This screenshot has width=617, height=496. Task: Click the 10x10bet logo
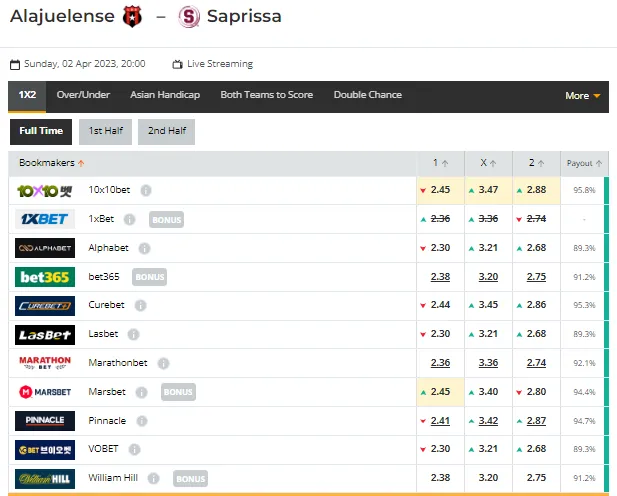[45, 191]
